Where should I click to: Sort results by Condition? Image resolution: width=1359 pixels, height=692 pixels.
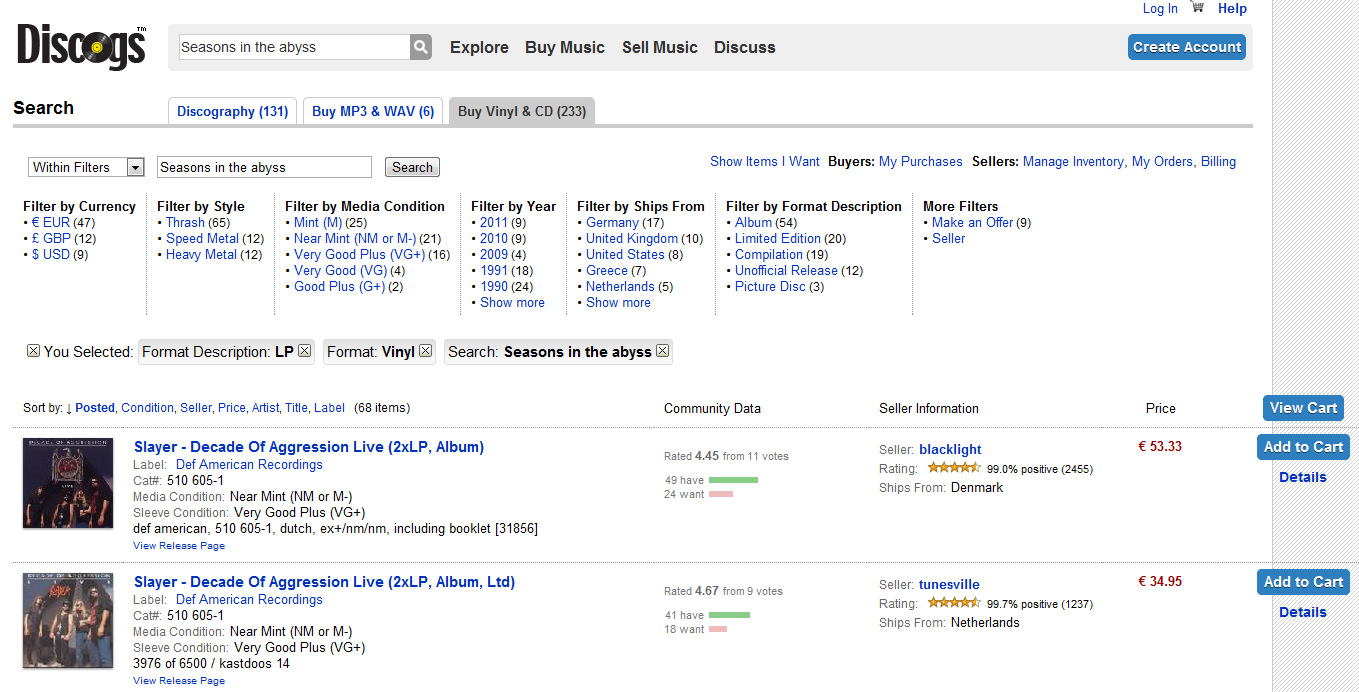coord(147,408)
